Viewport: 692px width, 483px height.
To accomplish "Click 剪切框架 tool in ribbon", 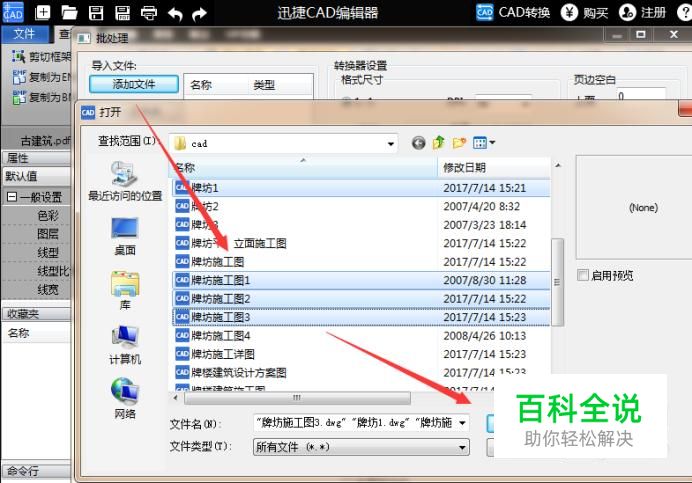I will (41, 57).
